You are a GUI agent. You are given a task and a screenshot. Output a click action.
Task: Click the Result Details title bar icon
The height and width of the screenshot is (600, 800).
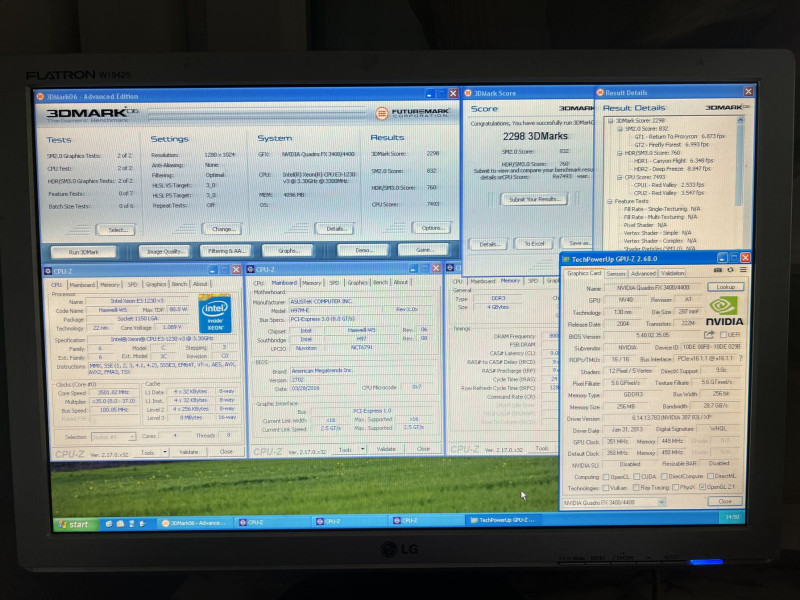pos(600,92)
